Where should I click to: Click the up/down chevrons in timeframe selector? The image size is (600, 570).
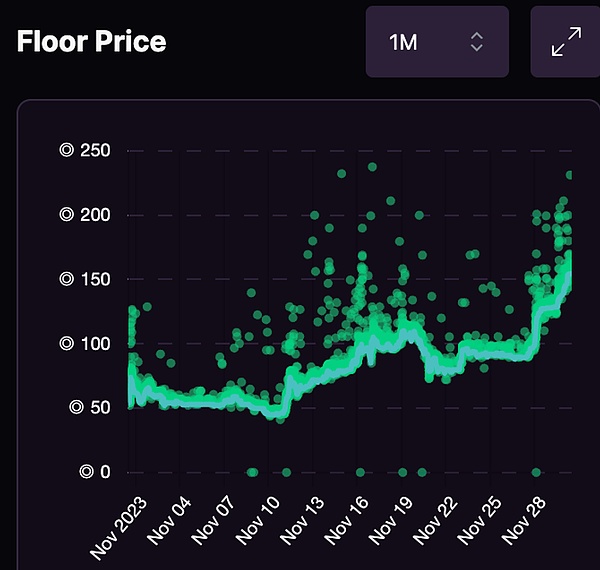(x=477, y=42)
